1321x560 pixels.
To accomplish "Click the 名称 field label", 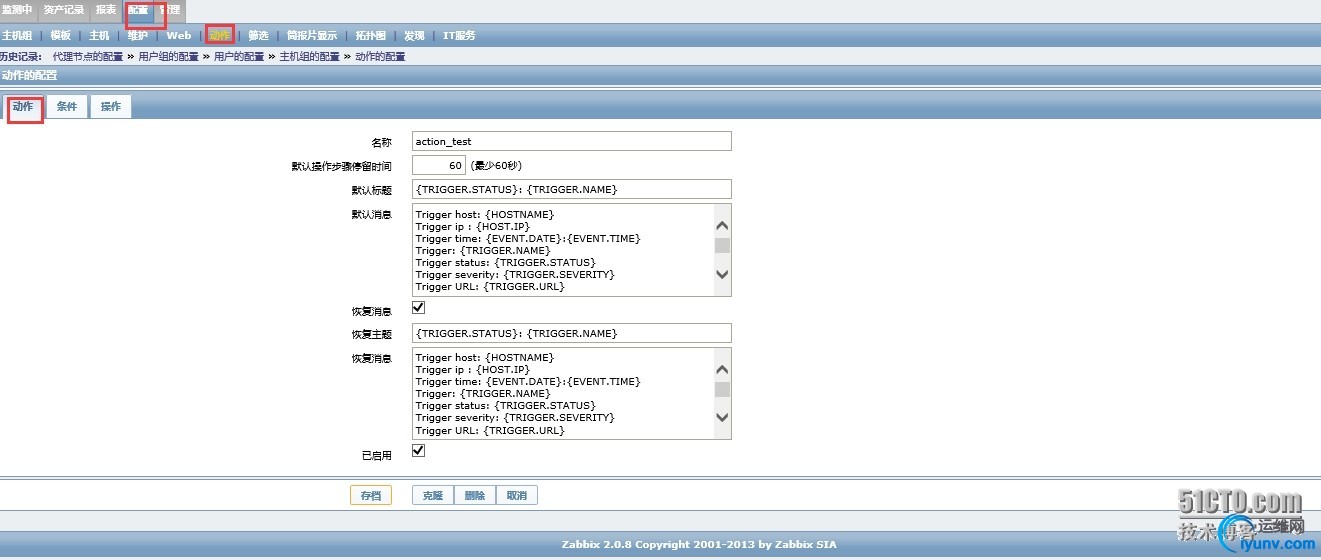I will point(381,143).
